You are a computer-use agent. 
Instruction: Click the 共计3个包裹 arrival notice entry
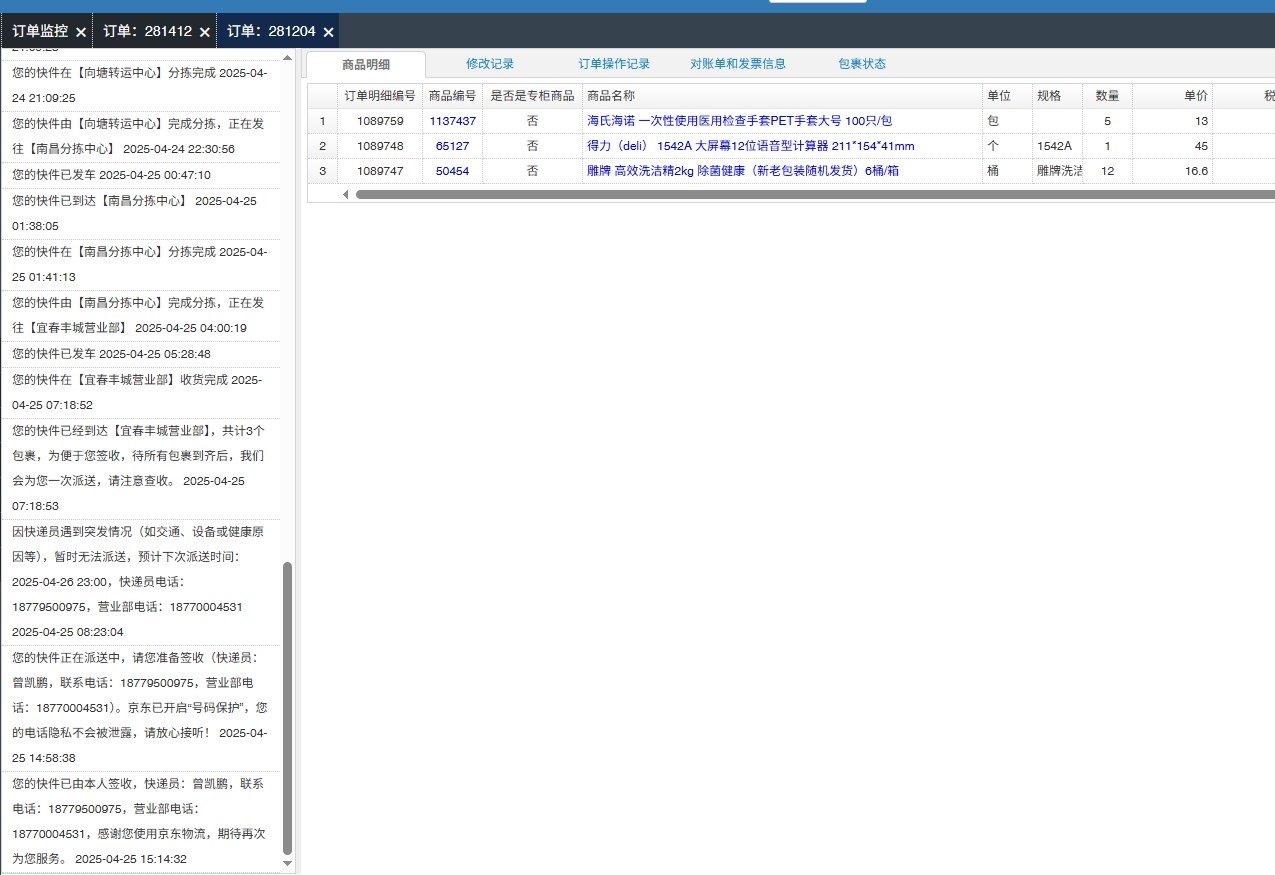tap(140, 468)
